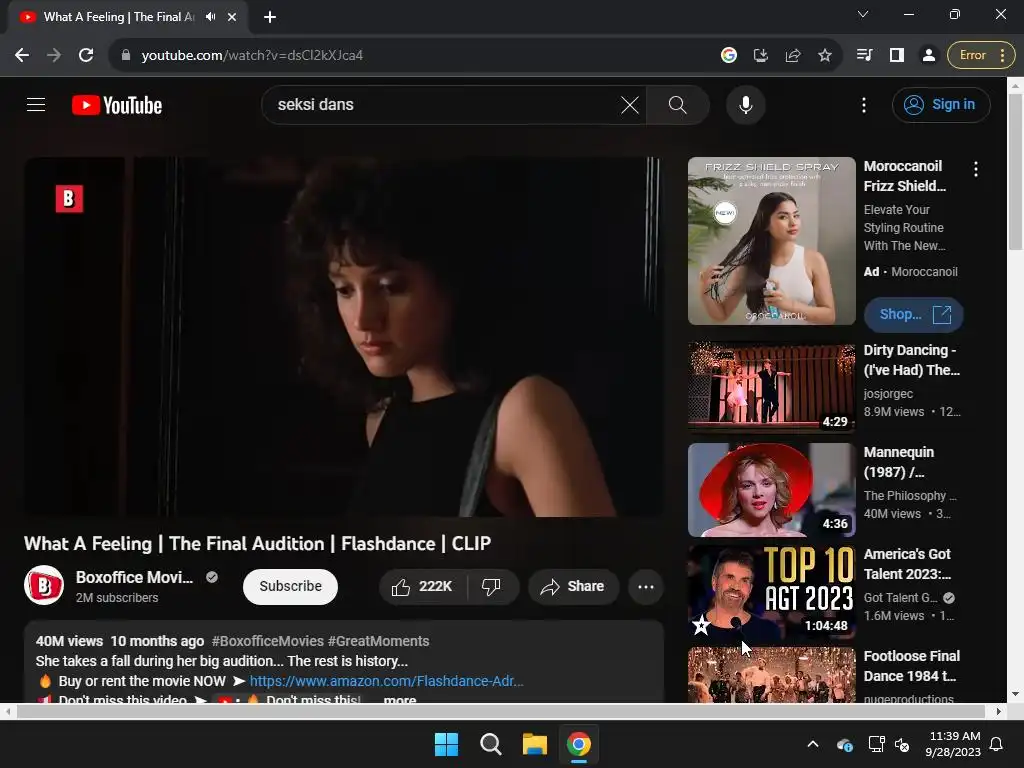
Task: Open notifications bell in taskbar
Action: coord(997,744)
